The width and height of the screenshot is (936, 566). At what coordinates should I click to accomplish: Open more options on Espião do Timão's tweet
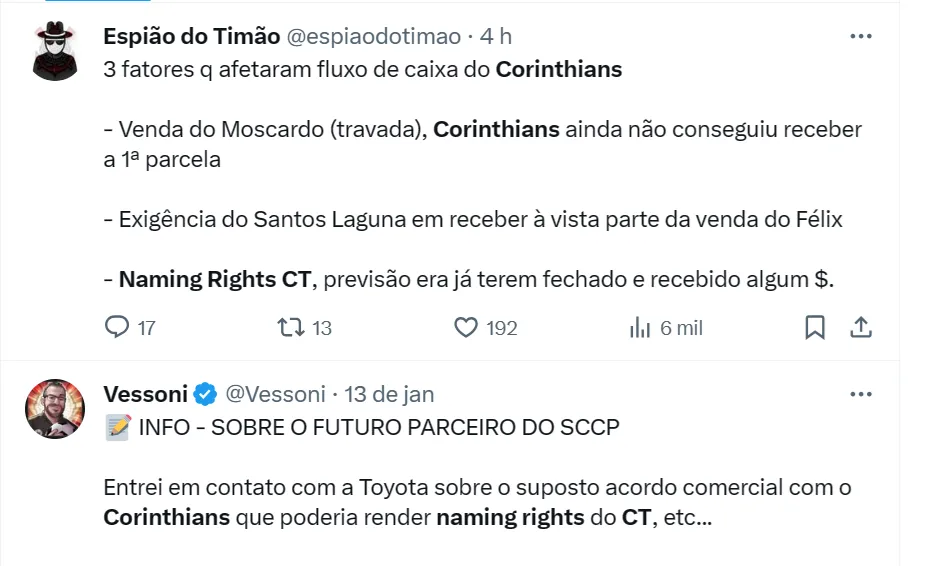860,36
